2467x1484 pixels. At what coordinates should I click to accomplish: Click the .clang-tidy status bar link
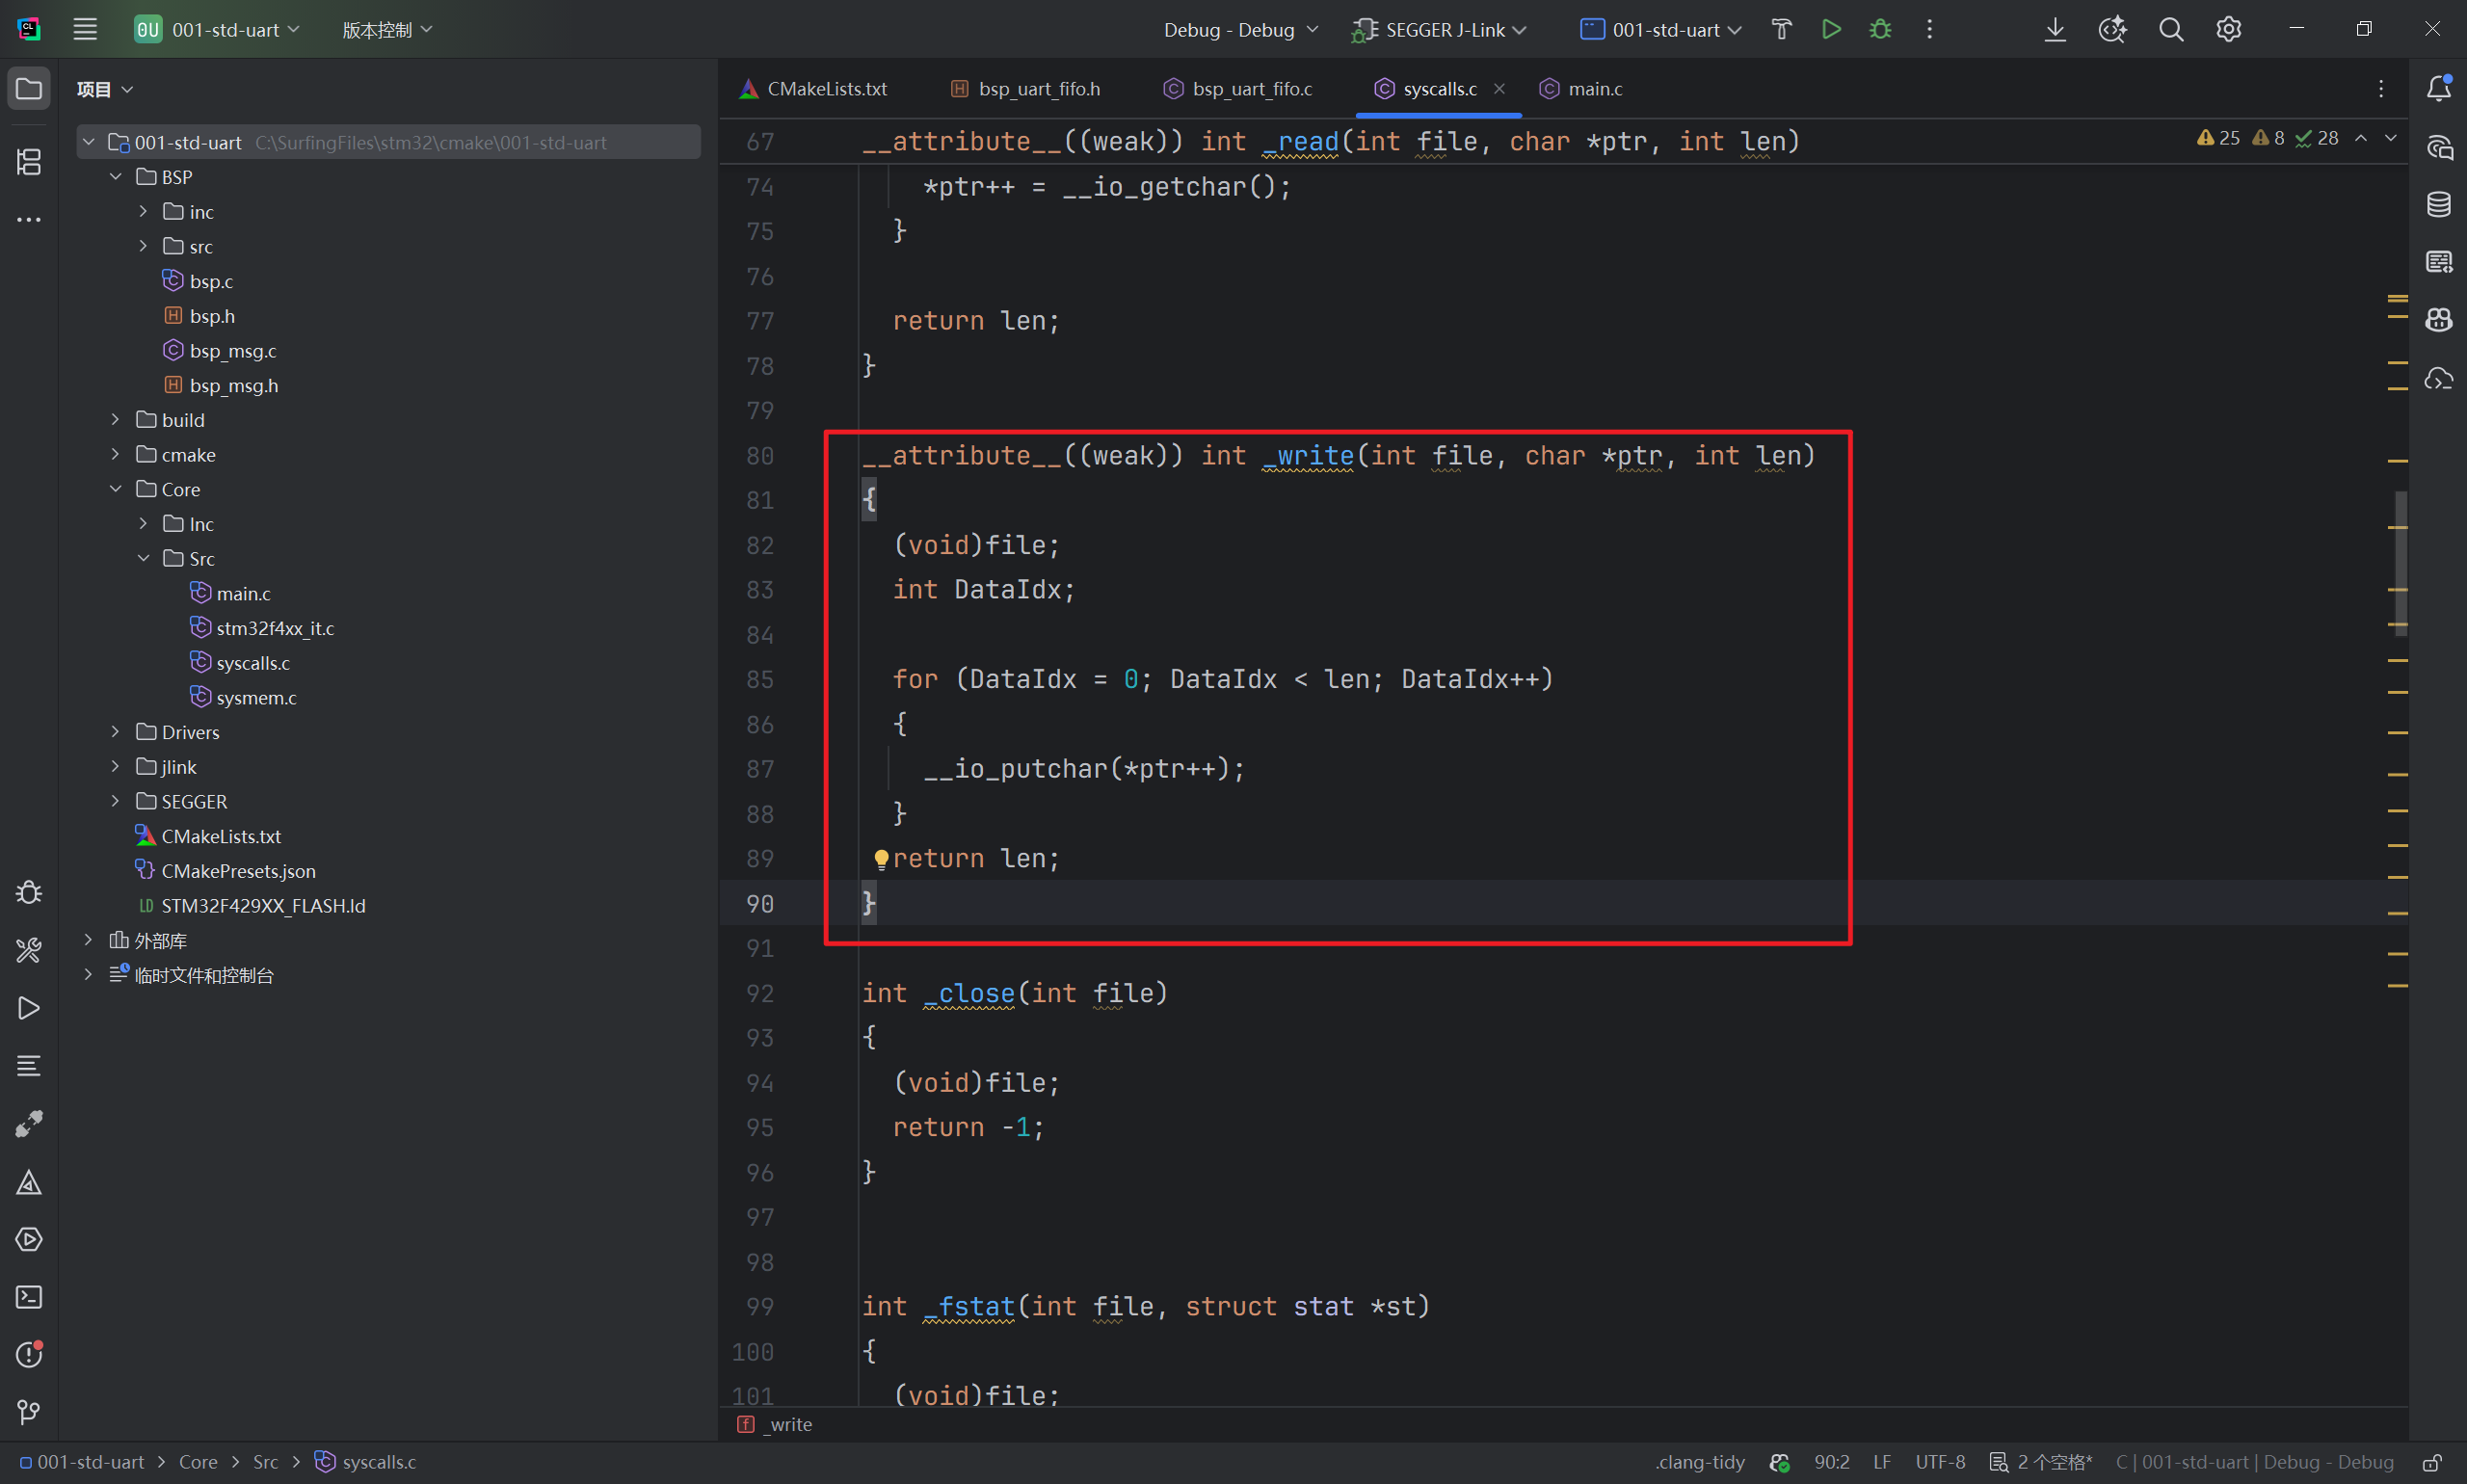pyautogui.click(x=1700, y=1462)
